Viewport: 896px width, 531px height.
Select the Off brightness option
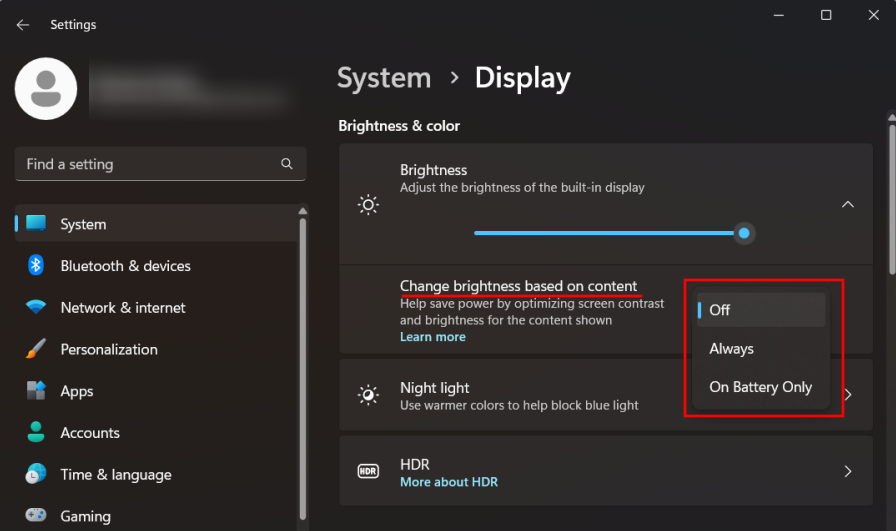tap(760, 310)
